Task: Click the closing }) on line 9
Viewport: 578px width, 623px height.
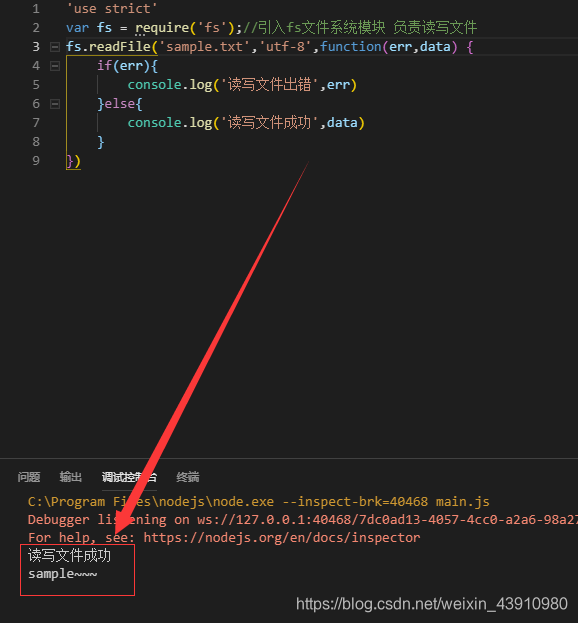Action: (73, 161)
